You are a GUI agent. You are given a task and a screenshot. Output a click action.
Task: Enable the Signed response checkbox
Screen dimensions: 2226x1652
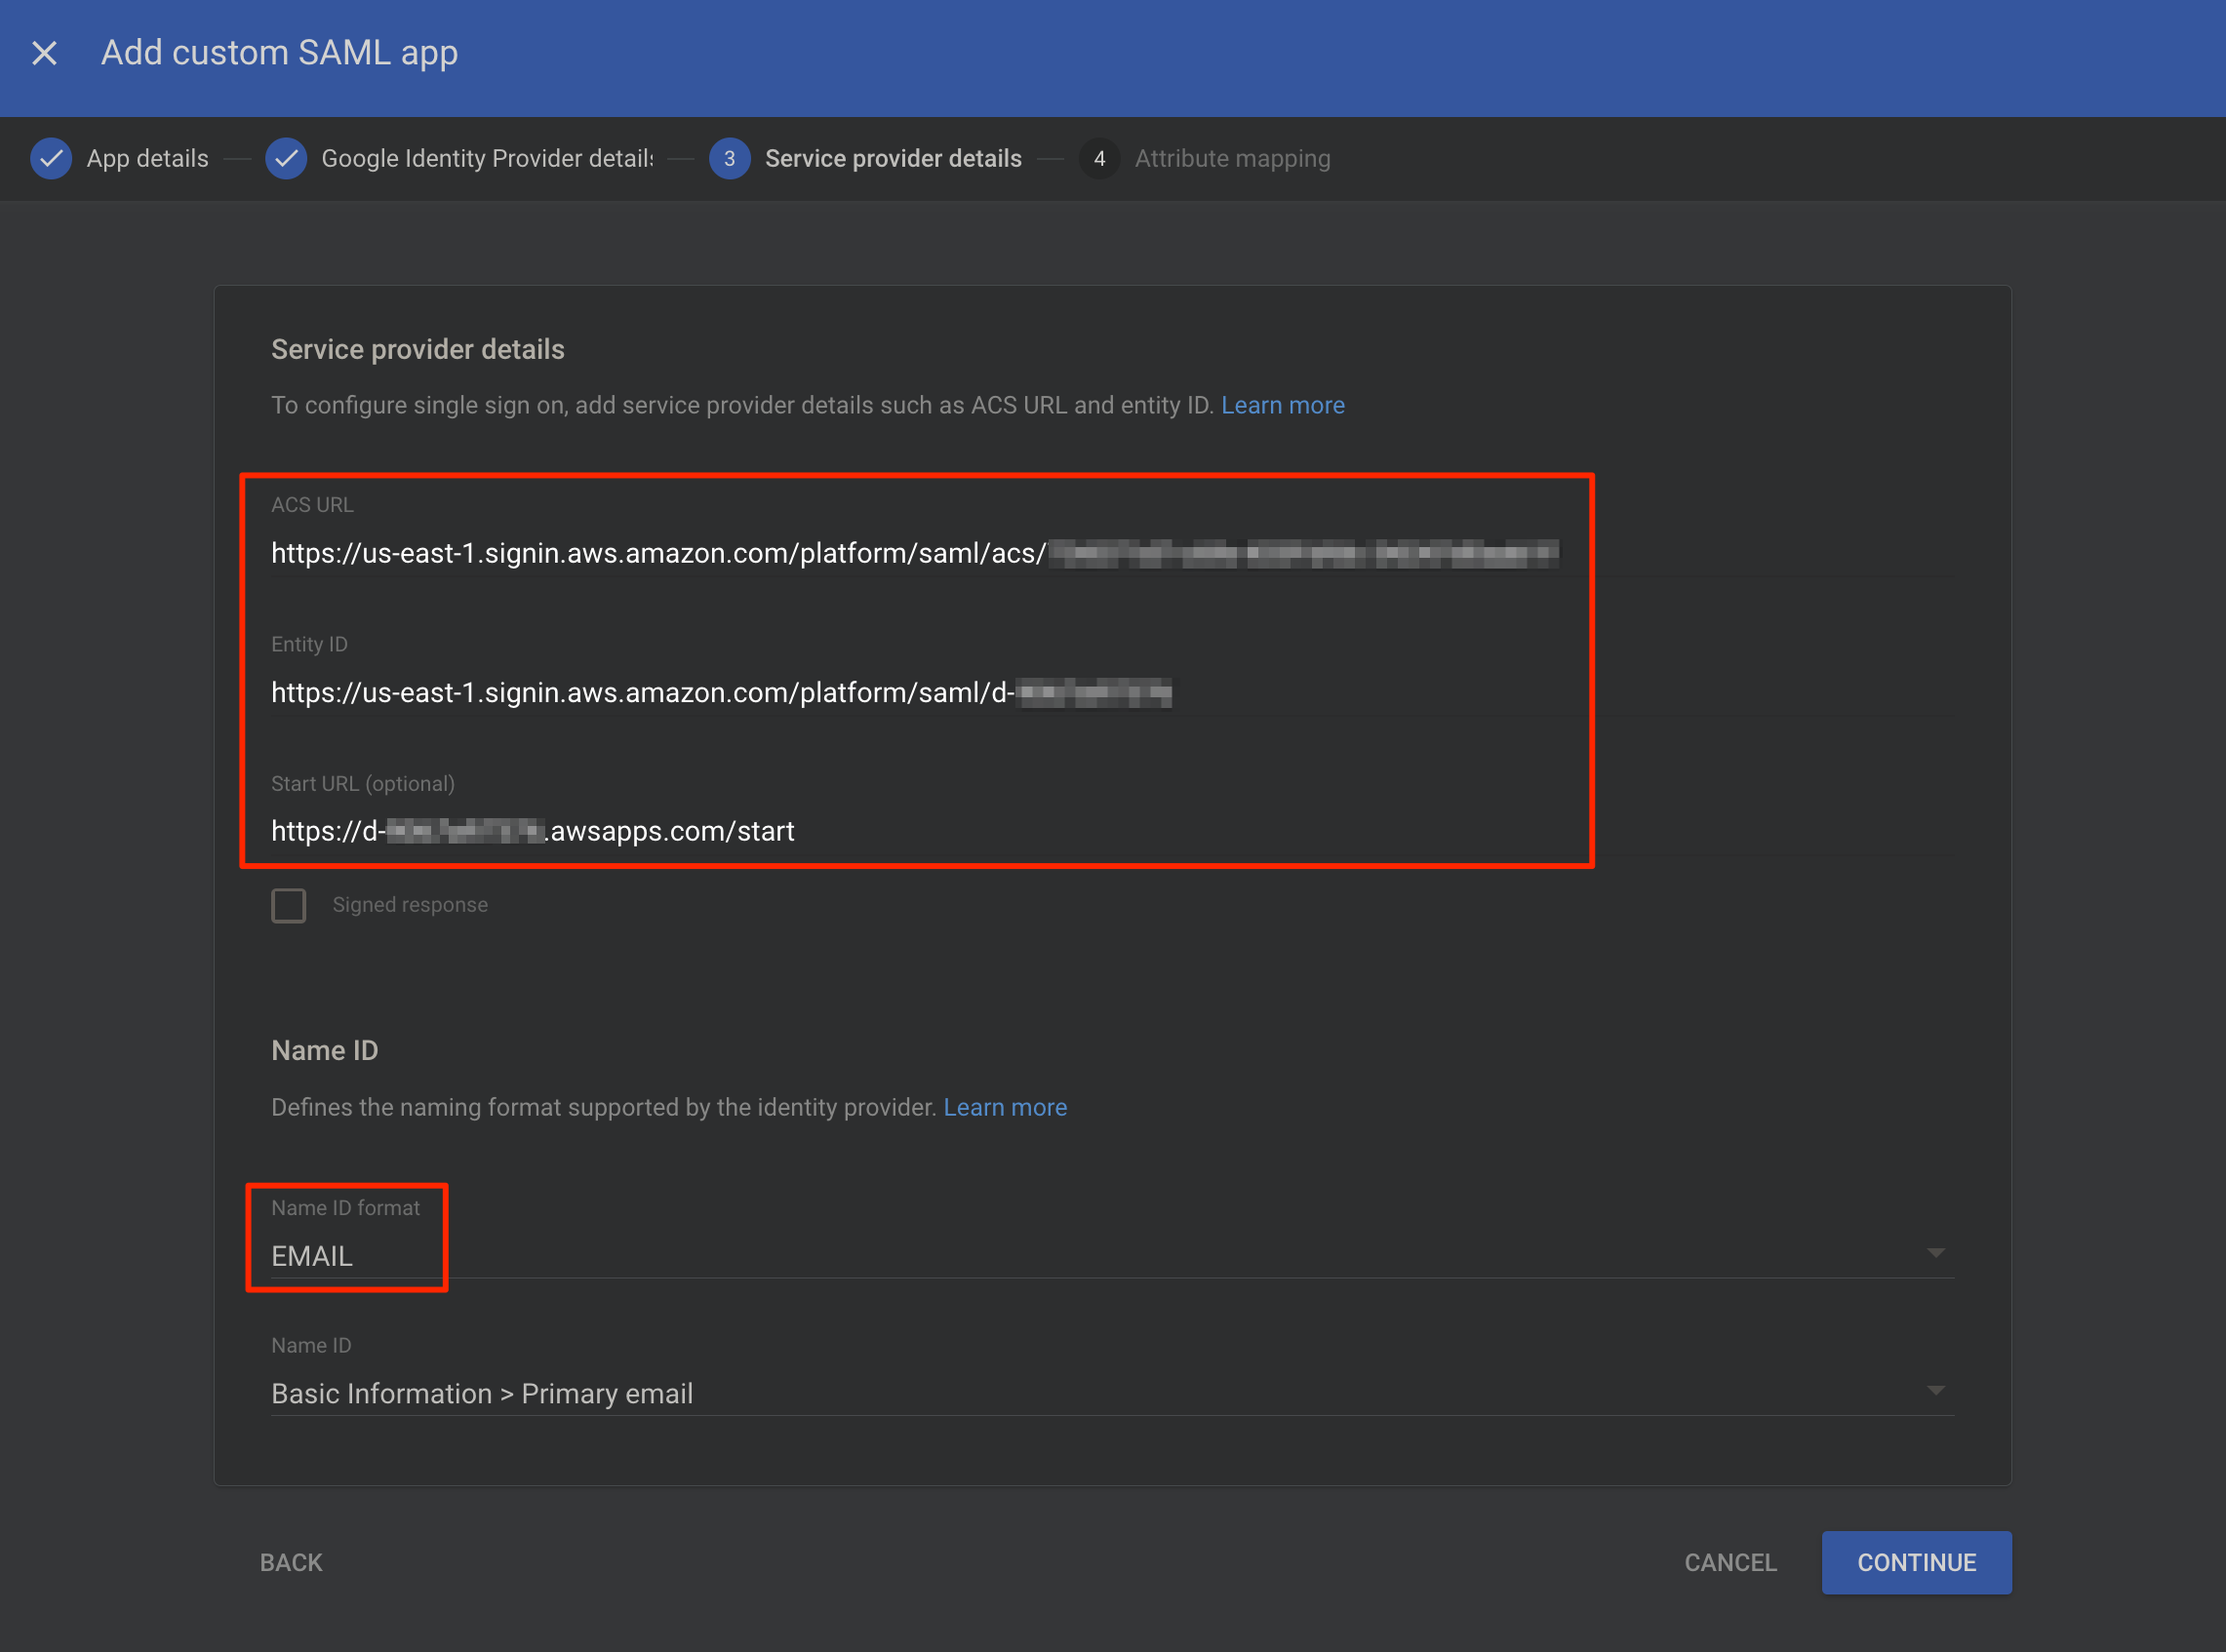click(289, 905)
